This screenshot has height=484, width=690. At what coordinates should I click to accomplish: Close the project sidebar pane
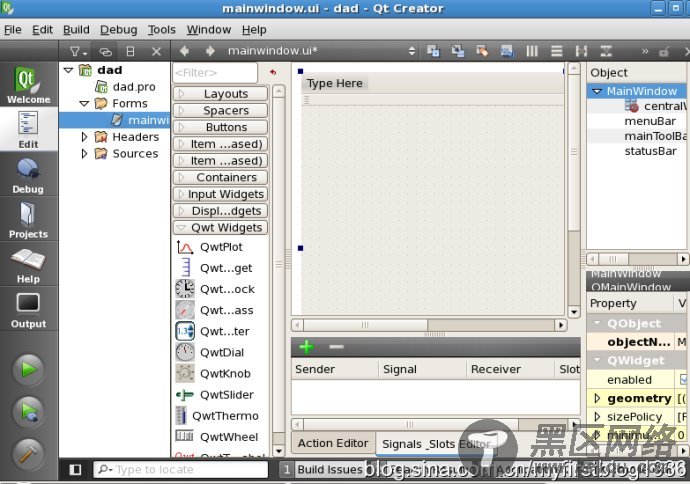tap(156, 51)
